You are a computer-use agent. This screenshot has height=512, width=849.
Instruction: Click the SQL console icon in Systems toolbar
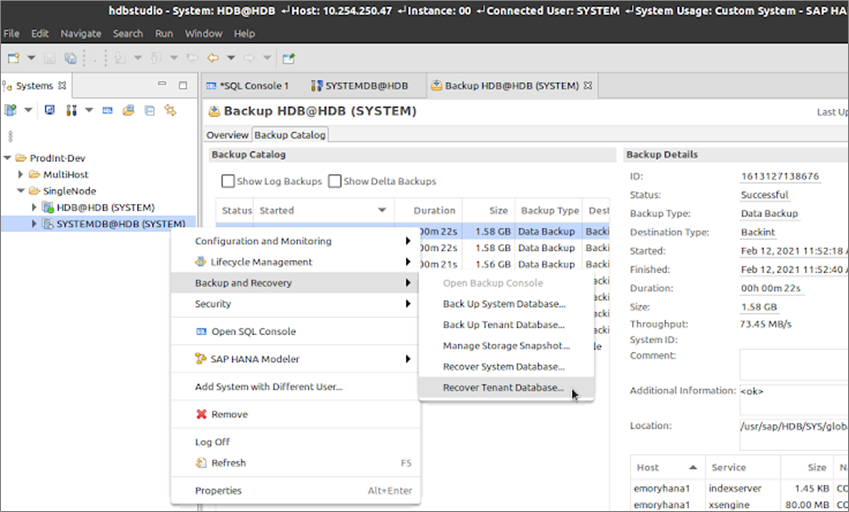(x=108, y=110)
